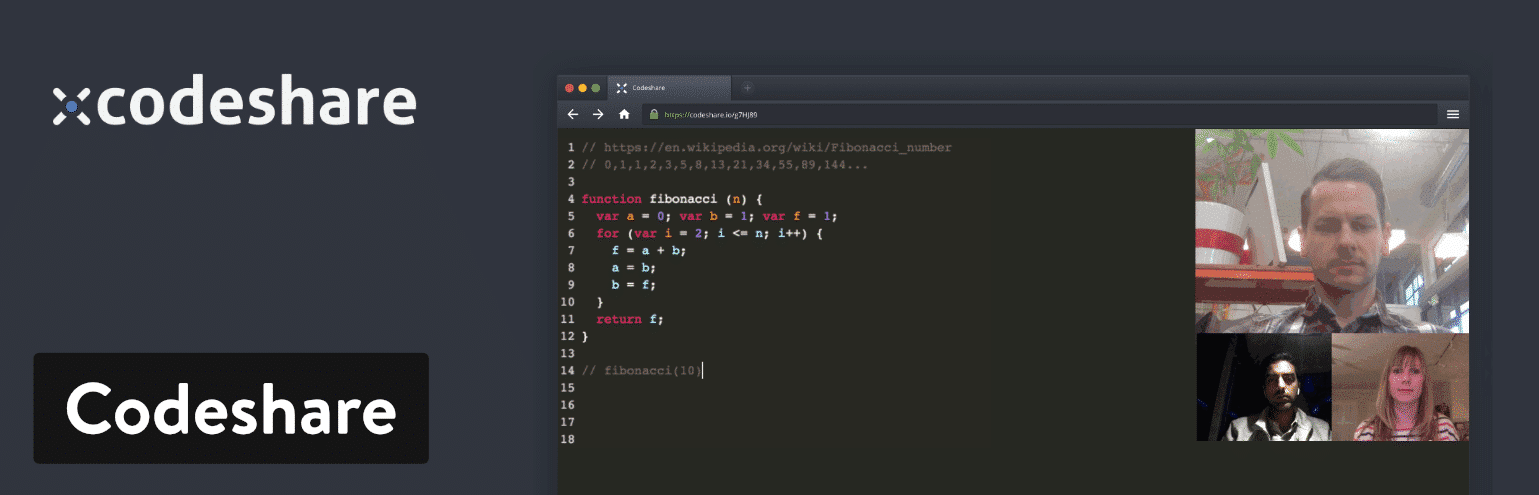The width and height of the screenshot is (1539, 495).
Task: Click the white Codeshare title label
Action: coord(231,408)
